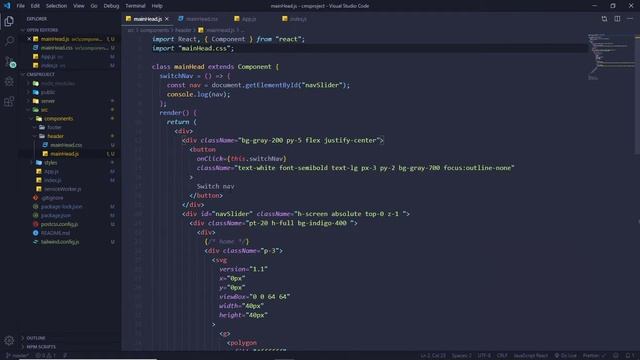The width and height of the screenshot is (640, 360).
Task: Click the Ln/Col cursor position indicator
Action: pyautogui.click(x=433, y=356)
